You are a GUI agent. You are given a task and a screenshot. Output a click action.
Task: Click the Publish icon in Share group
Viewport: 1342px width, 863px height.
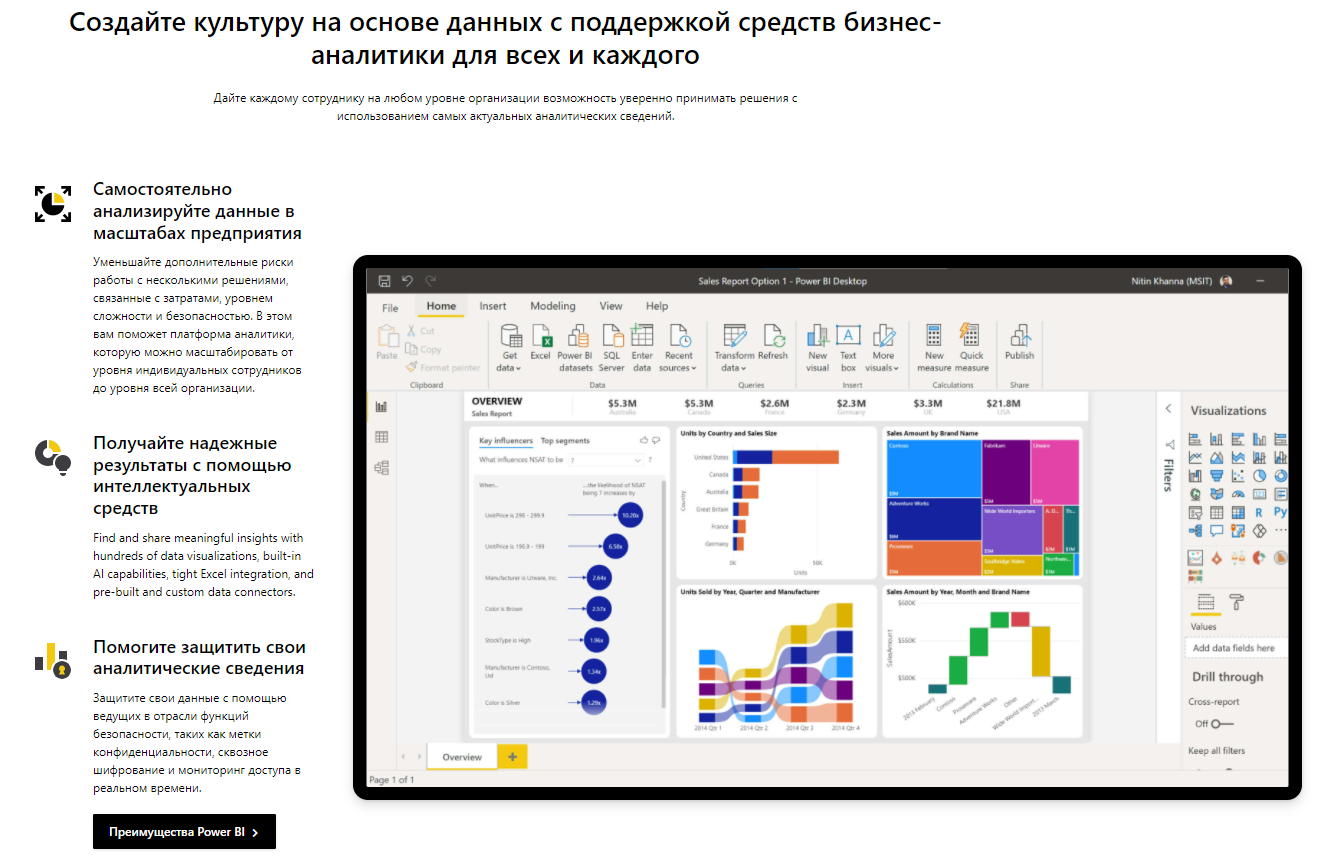click(x=1019, y=336)
